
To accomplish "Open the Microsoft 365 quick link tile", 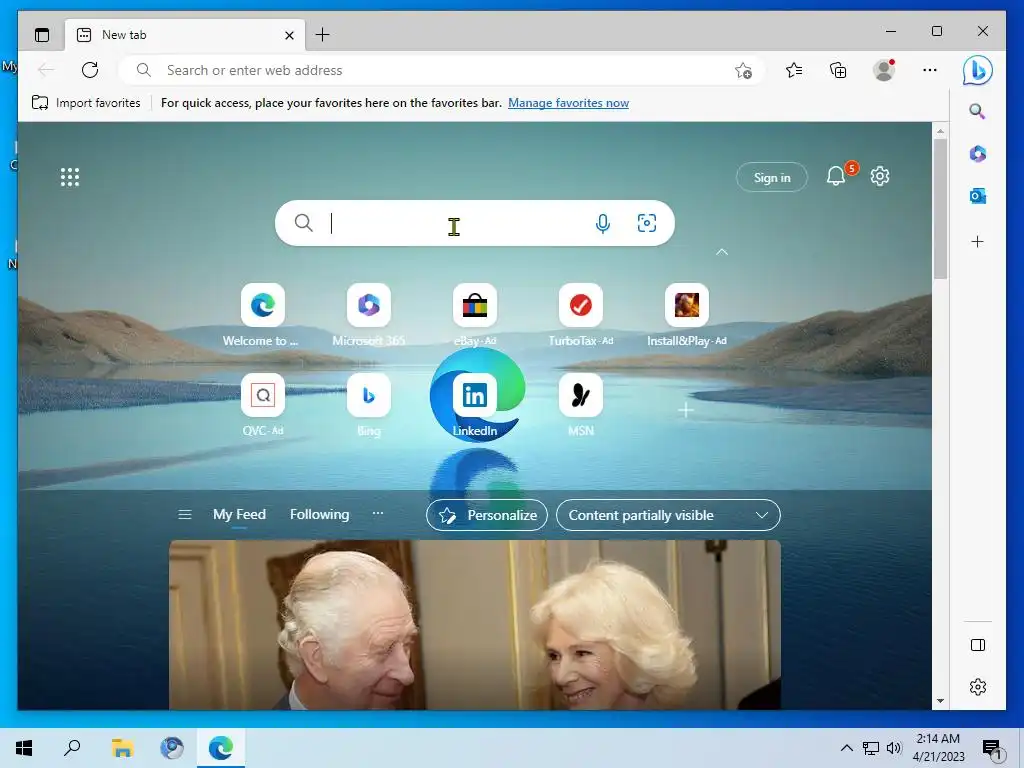I will (368, 315).
